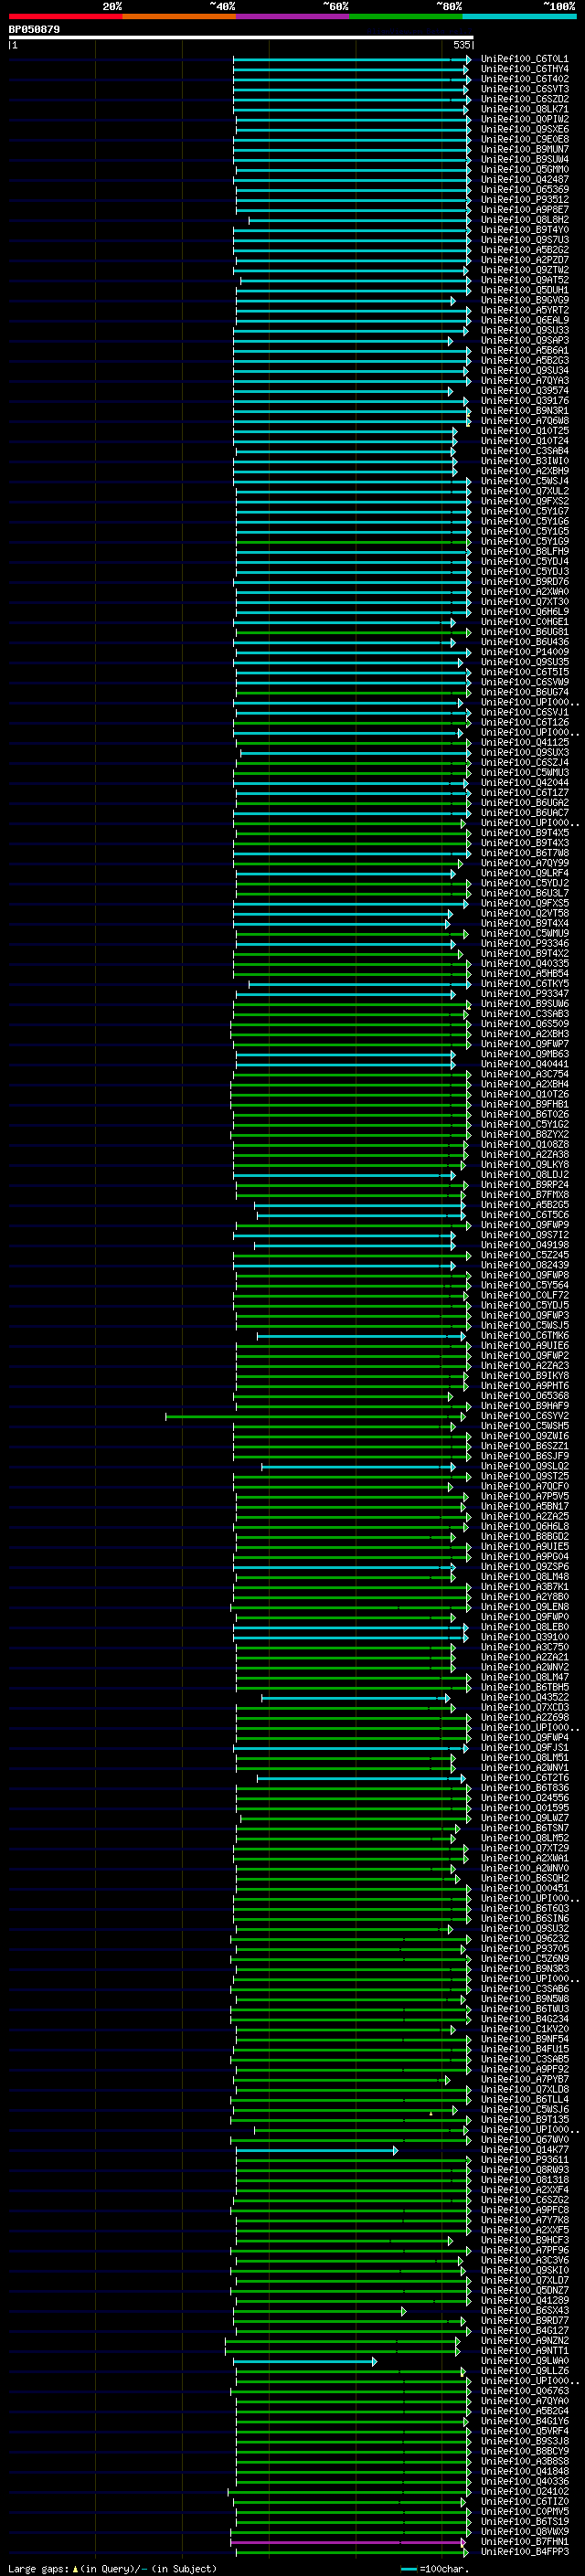Click the short cyan bar for Q14K77
The height and width of the screenshot is (2576, 585).
pyautogui.click(x=316, y=2150)
